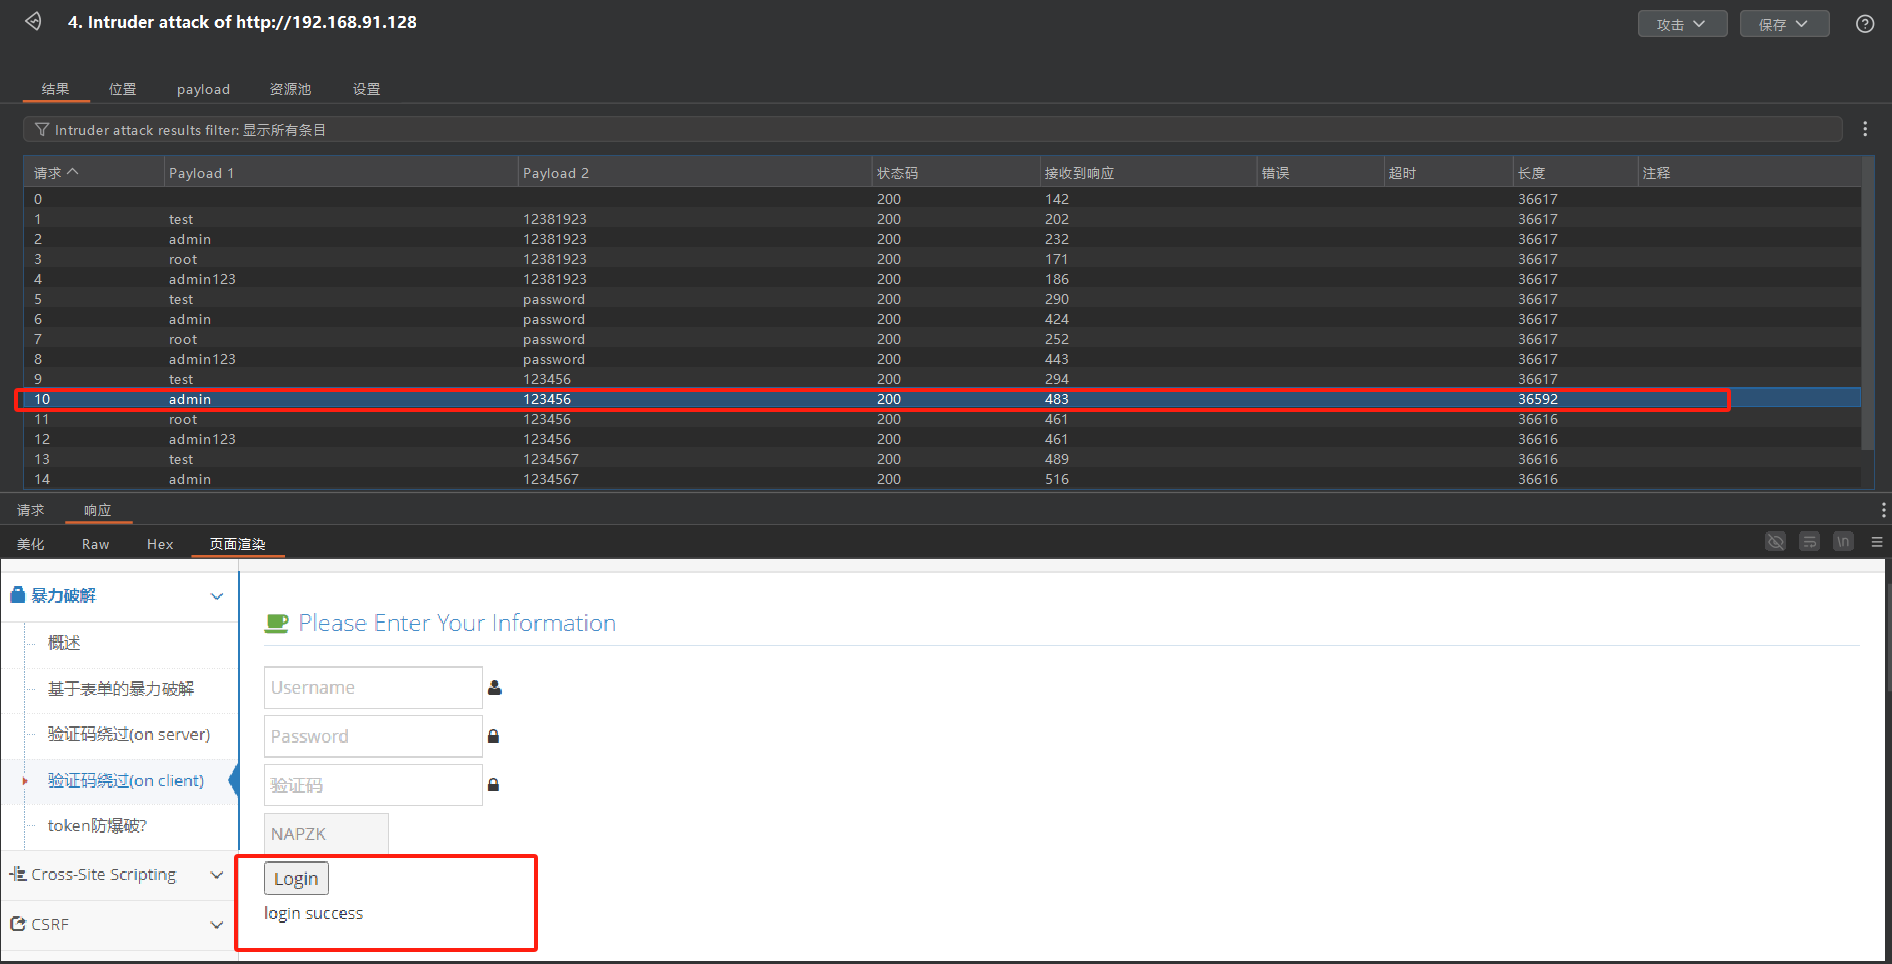This screenshot has height=964, width=1892.
Task: Sort by the 超时 column header
Action: click(x=1448, y=173)
